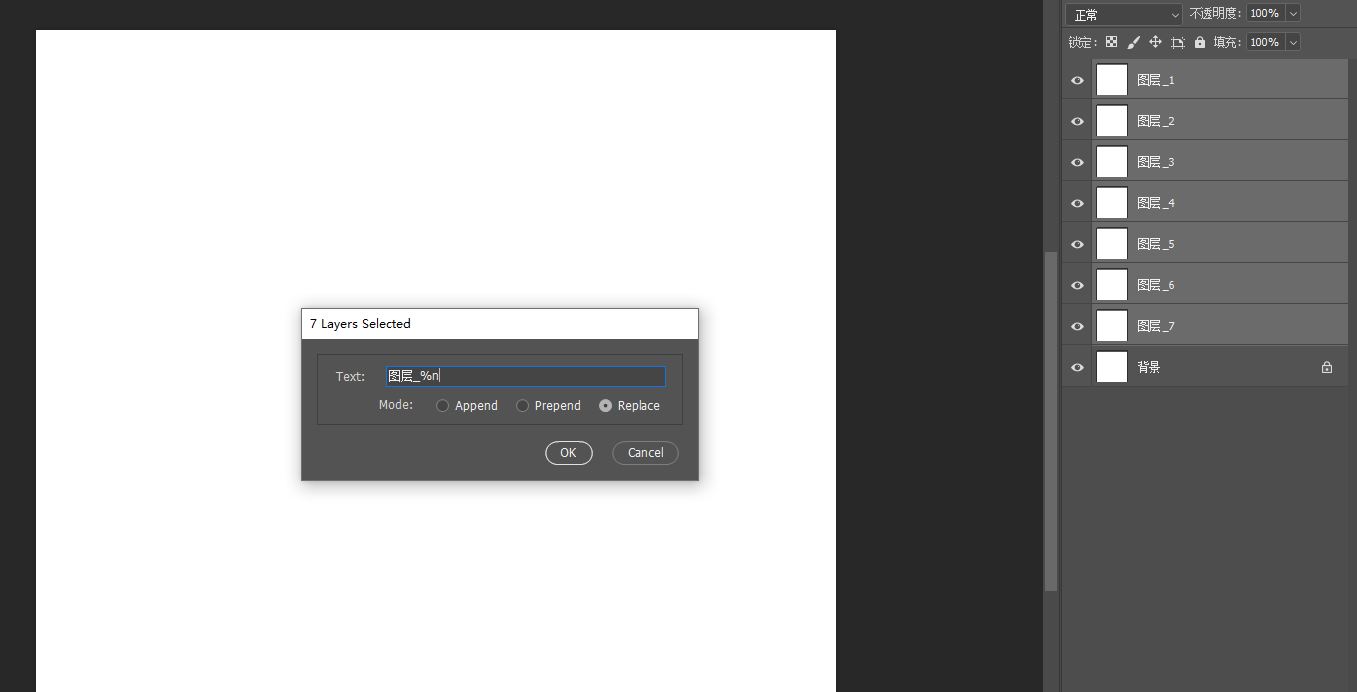Image resolution: width=1357 pixels, height=692 pixels.
Task: Select the Append mode radio button
Action: [443, 406]
